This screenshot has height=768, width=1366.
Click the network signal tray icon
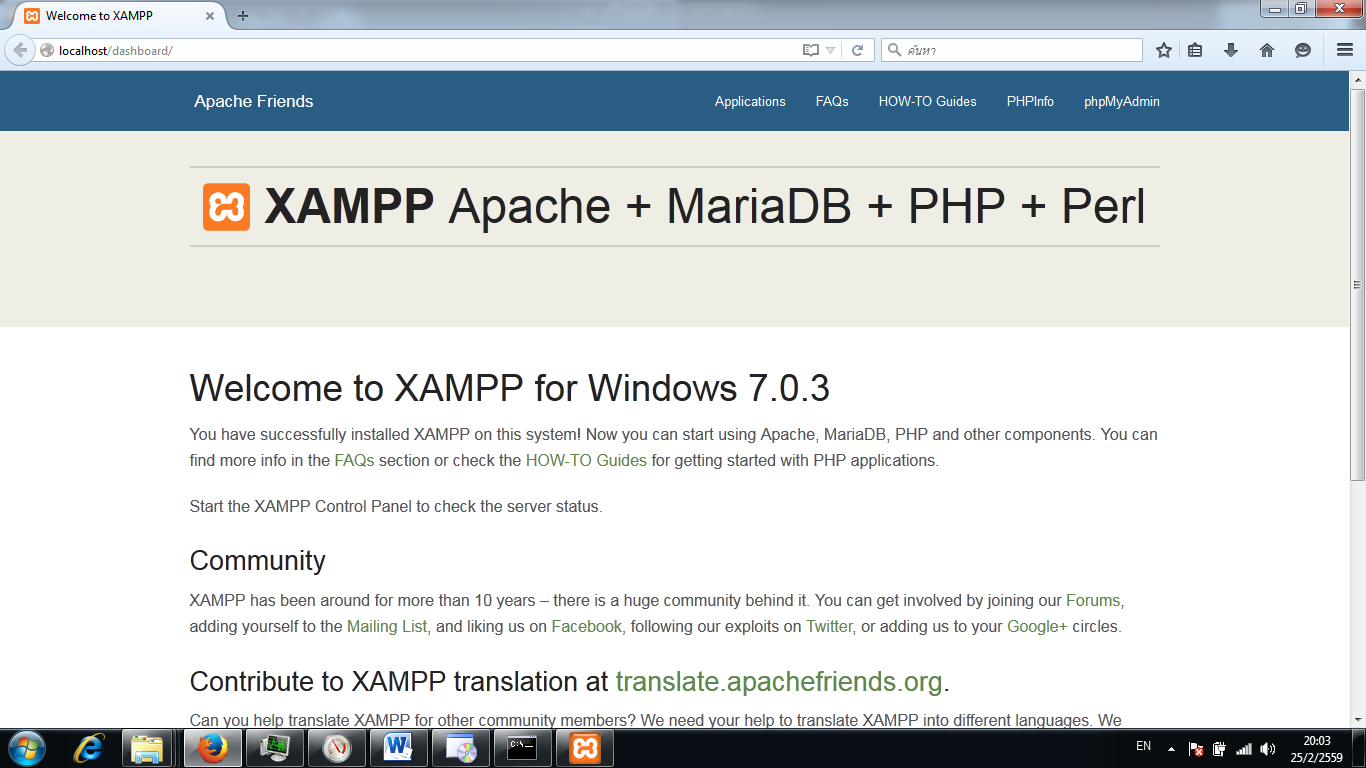pos(1244,748)
